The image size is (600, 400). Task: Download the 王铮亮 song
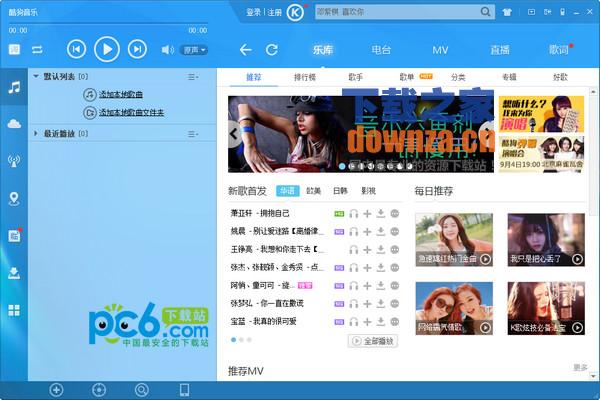click(380, 250)
